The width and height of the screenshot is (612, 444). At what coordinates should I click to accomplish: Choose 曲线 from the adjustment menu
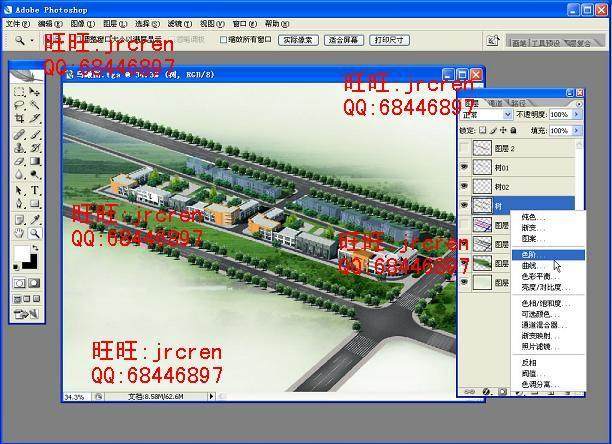coord(548,266)
